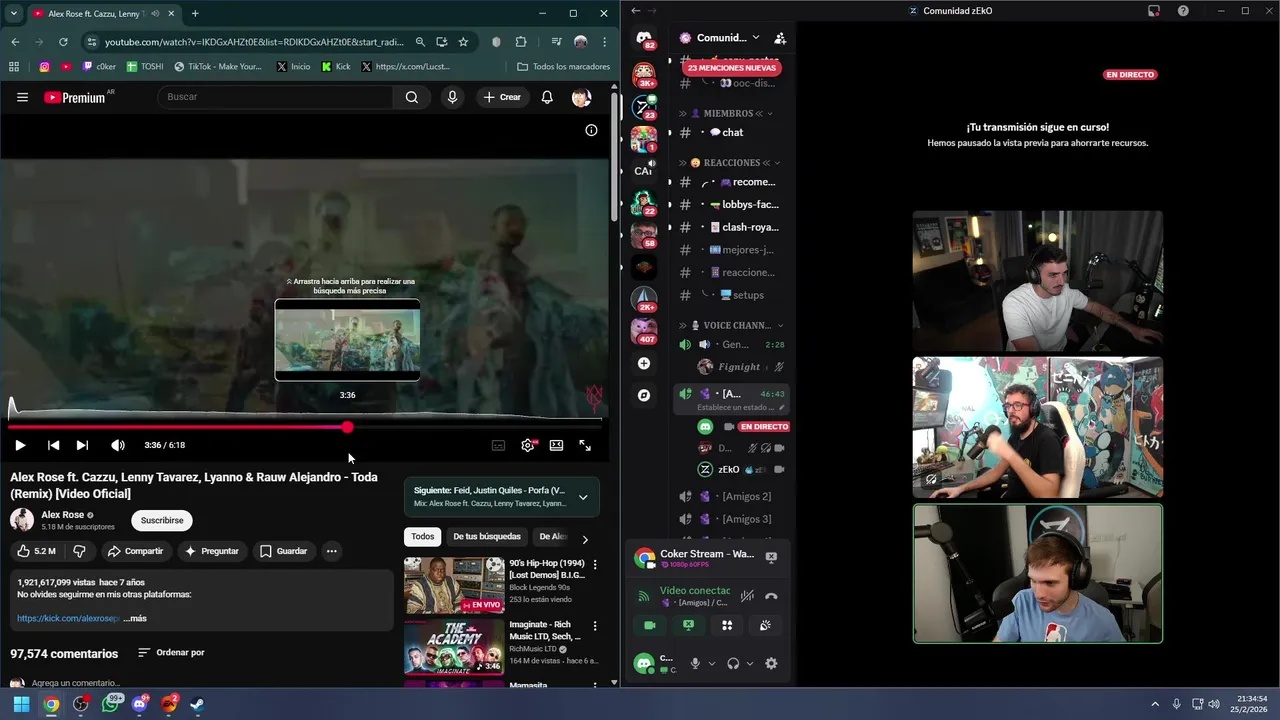Open video info icon on player
Viewport: 1280px width, 720px height.
point(591,130)
